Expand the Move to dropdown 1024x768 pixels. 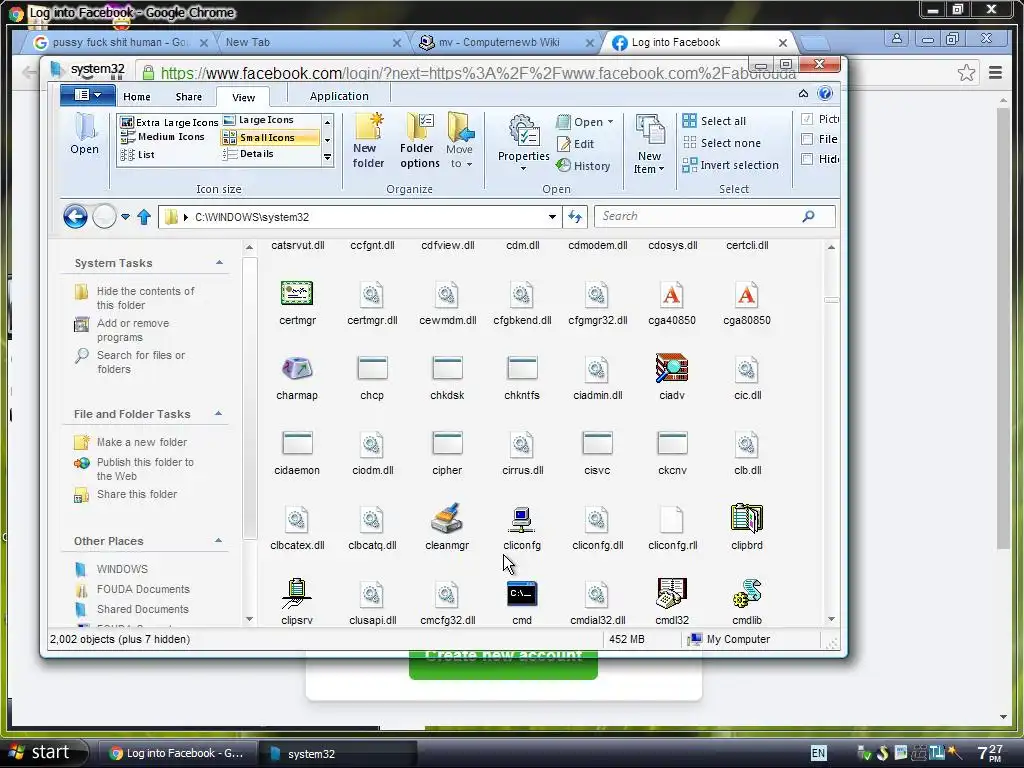point(470,164)
